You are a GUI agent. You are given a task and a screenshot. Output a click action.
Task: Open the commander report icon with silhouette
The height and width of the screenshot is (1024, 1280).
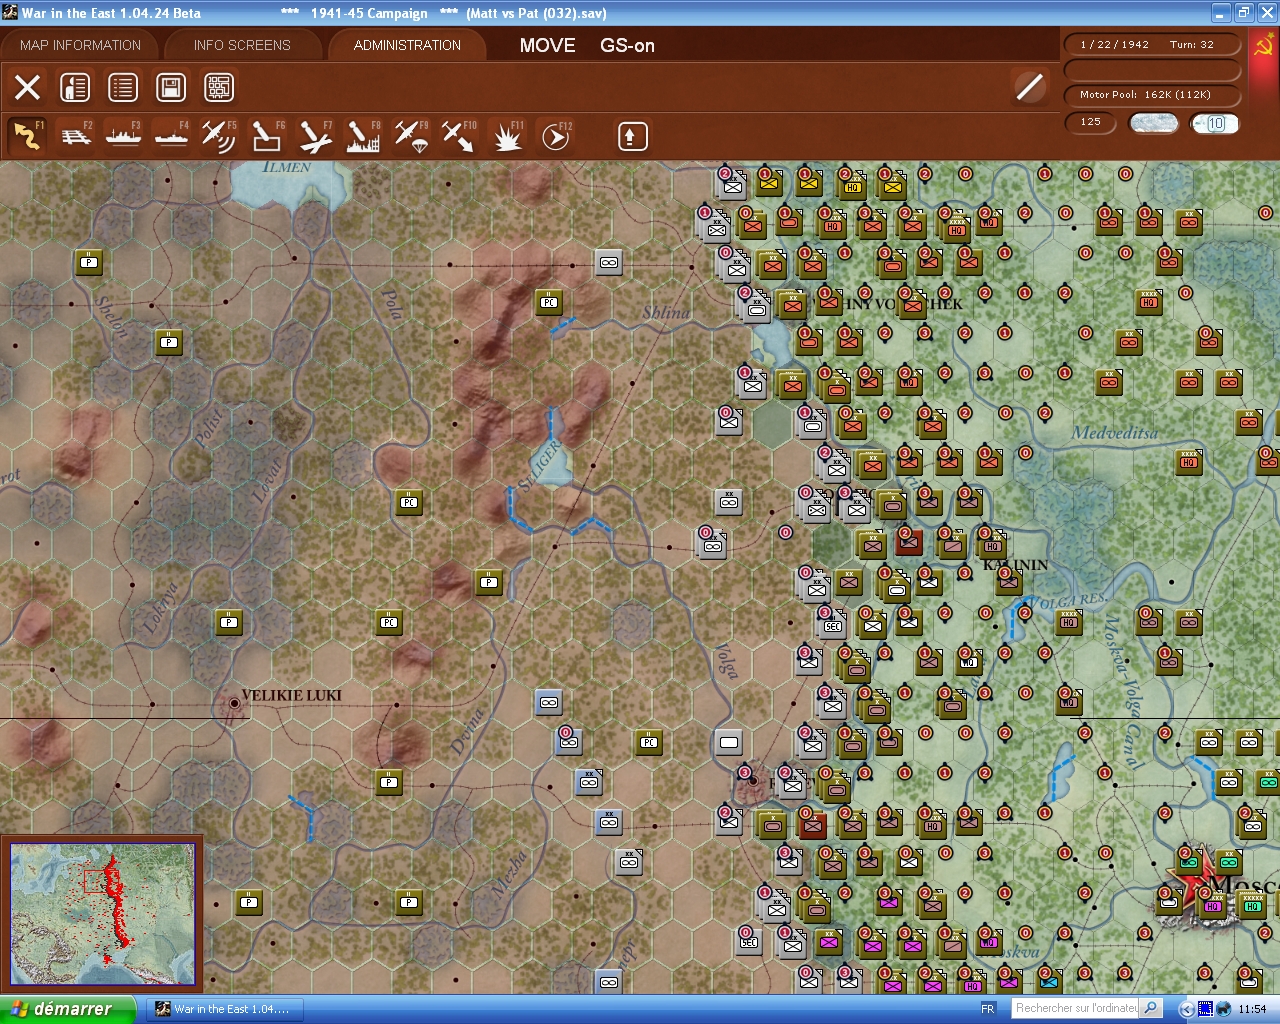pos(75,87)
